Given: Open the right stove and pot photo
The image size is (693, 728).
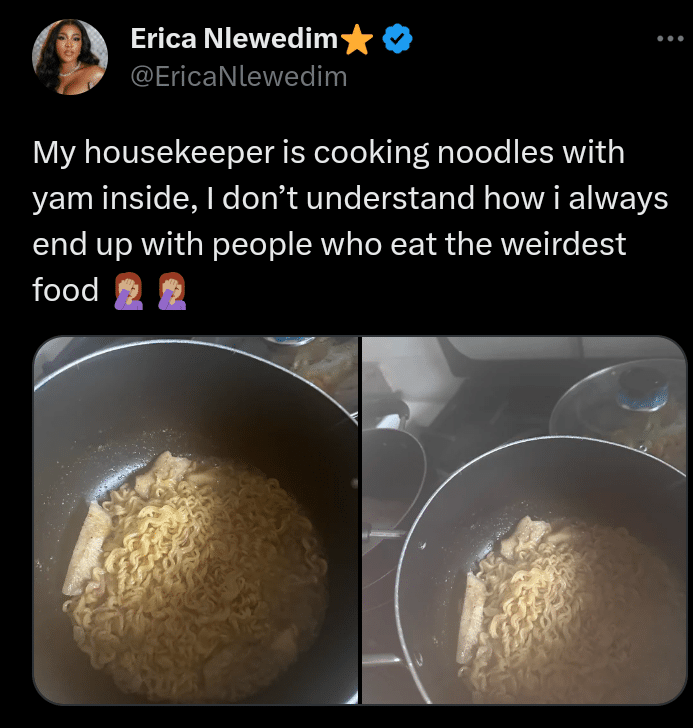Looking at the screenshot, I should pos(524,520).
